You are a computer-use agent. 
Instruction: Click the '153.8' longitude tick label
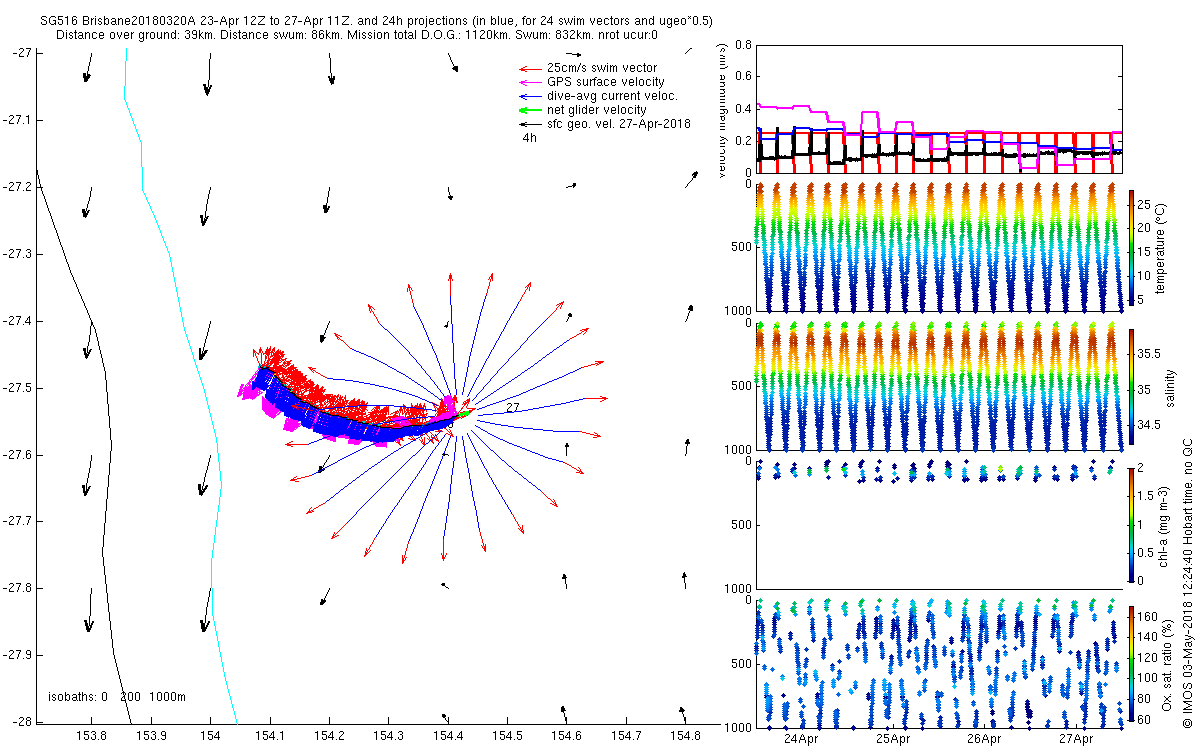tap(92, 737)
